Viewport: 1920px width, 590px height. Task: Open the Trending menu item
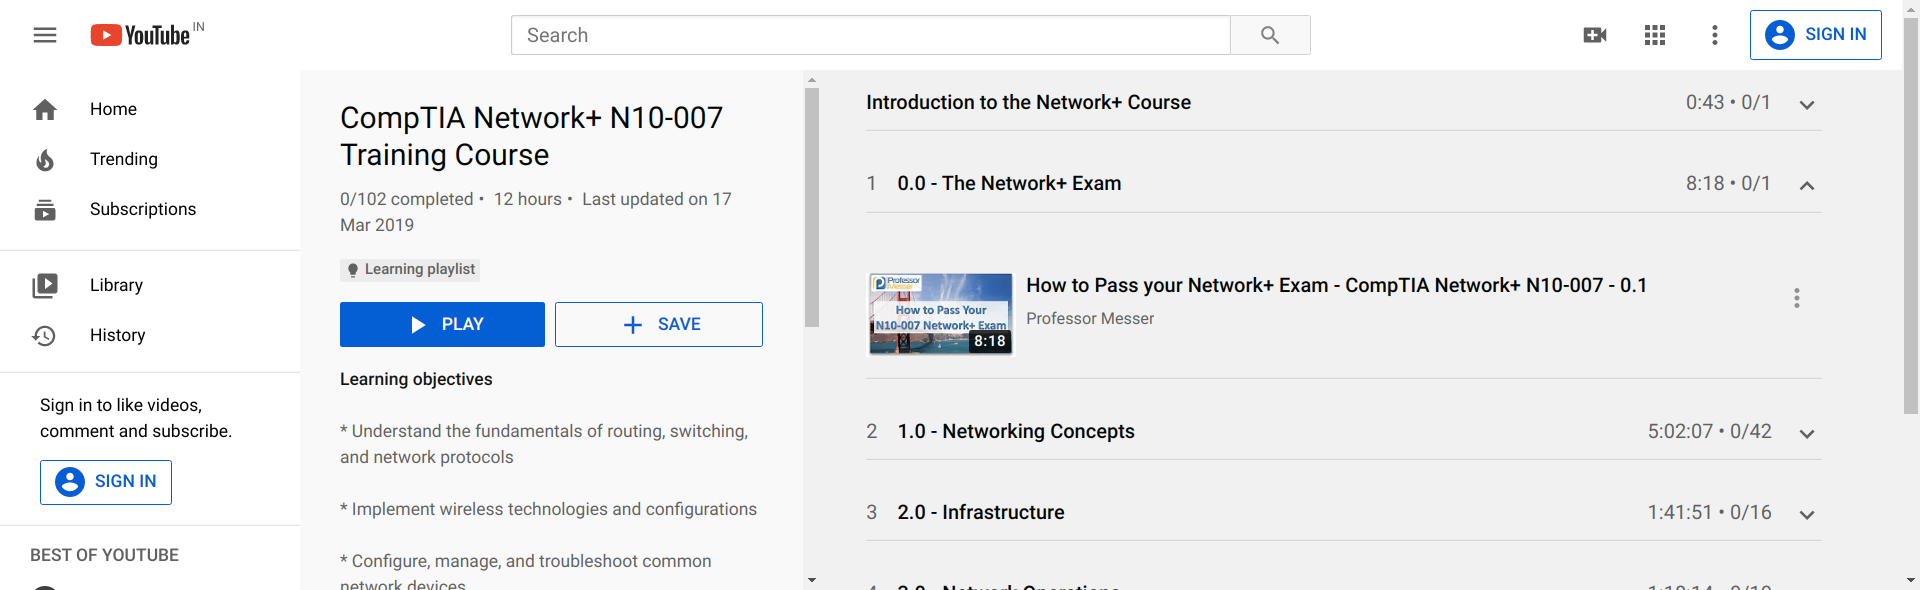coord(150,159)
